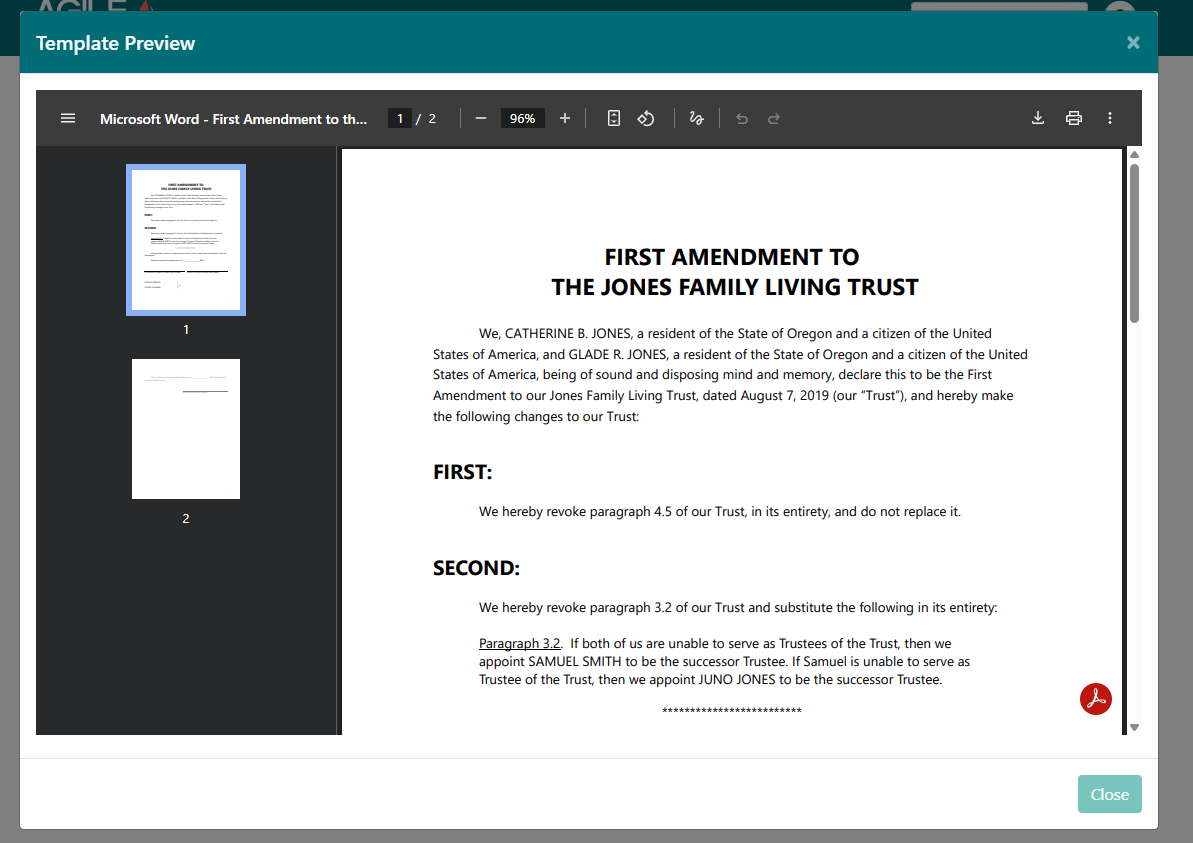Zoom in with the plus icon

point(565,118)
